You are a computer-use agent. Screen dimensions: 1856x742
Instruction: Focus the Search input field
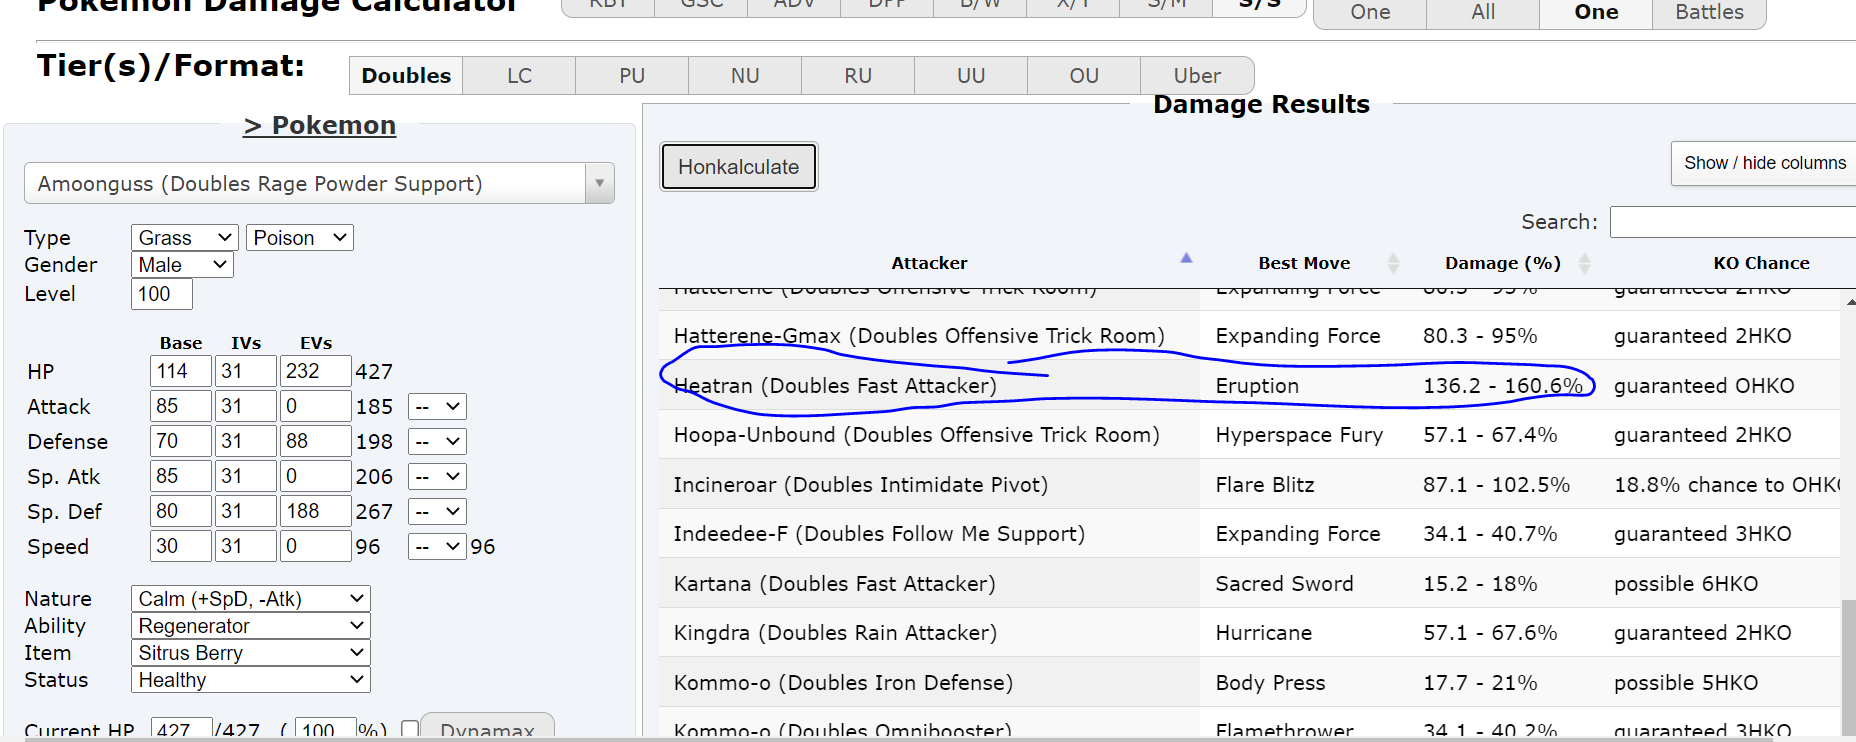[x=1733, y=222]
